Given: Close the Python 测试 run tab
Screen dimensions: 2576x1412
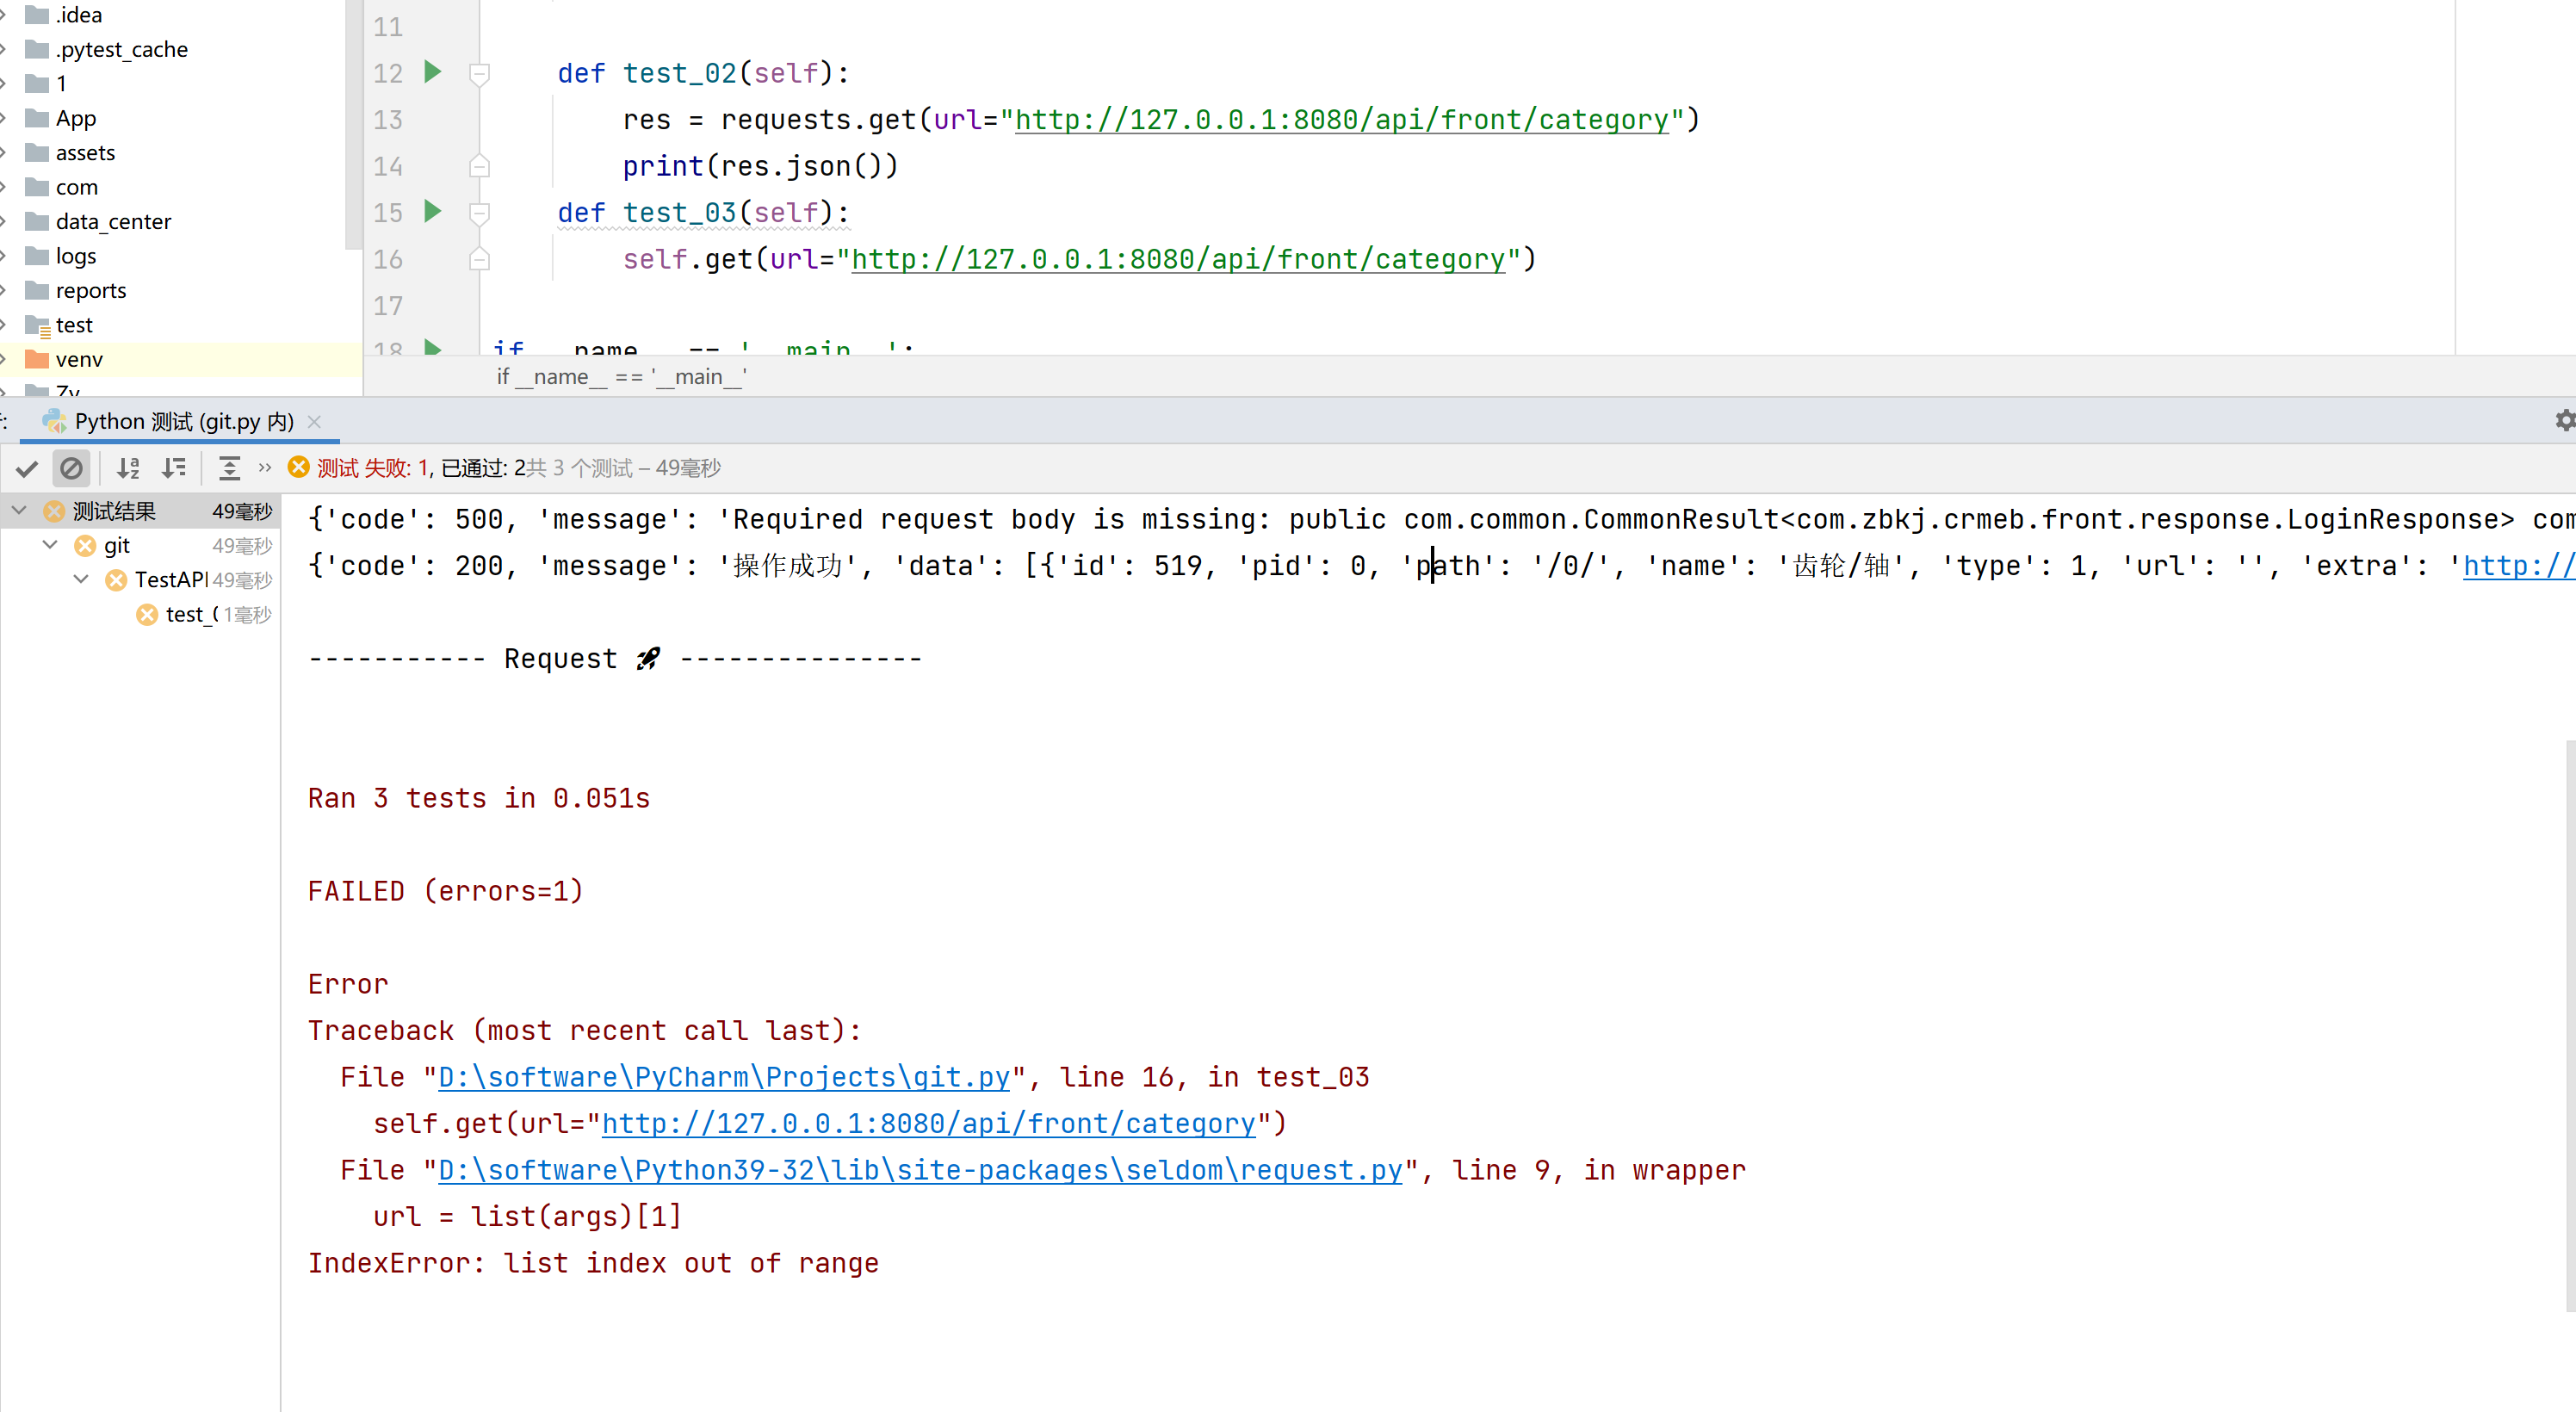Looking at the screenshot, I should coord(315,422).
